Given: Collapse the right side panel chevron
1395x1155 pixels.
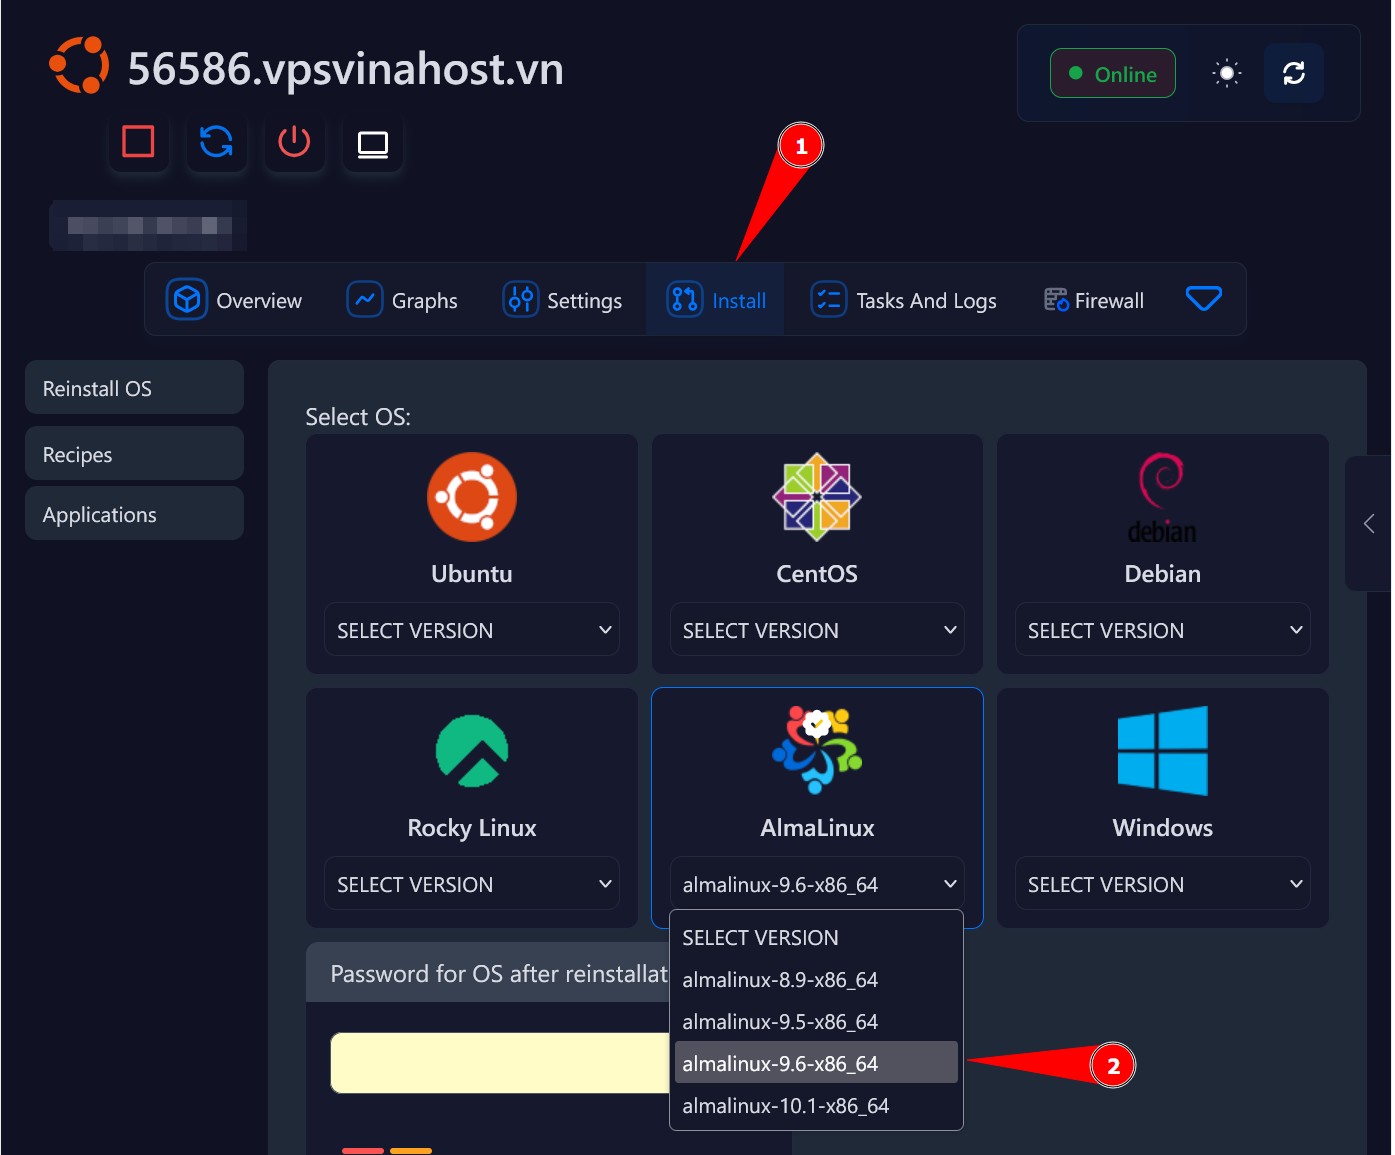Looking at the screenshot, I should [x=1368, y=523].
